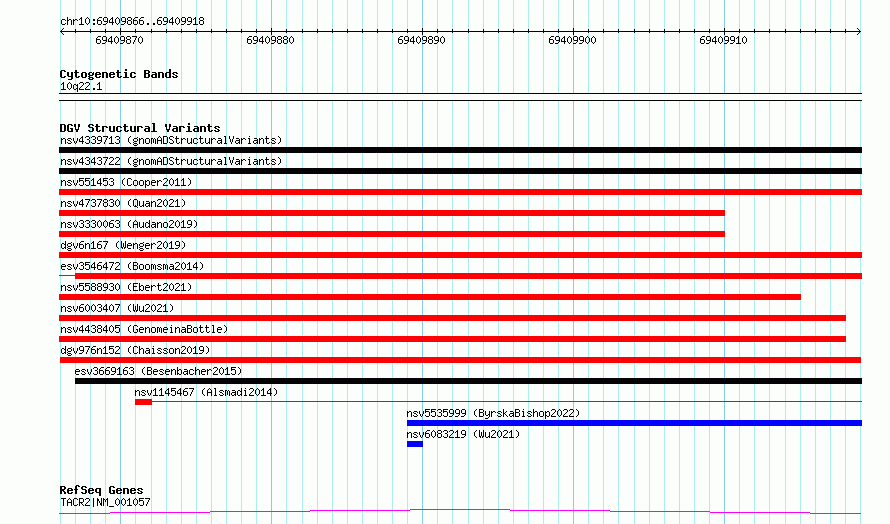Open variant label nsv5588930 (Ebert2021)
The image size is (890, 524).
126,287
